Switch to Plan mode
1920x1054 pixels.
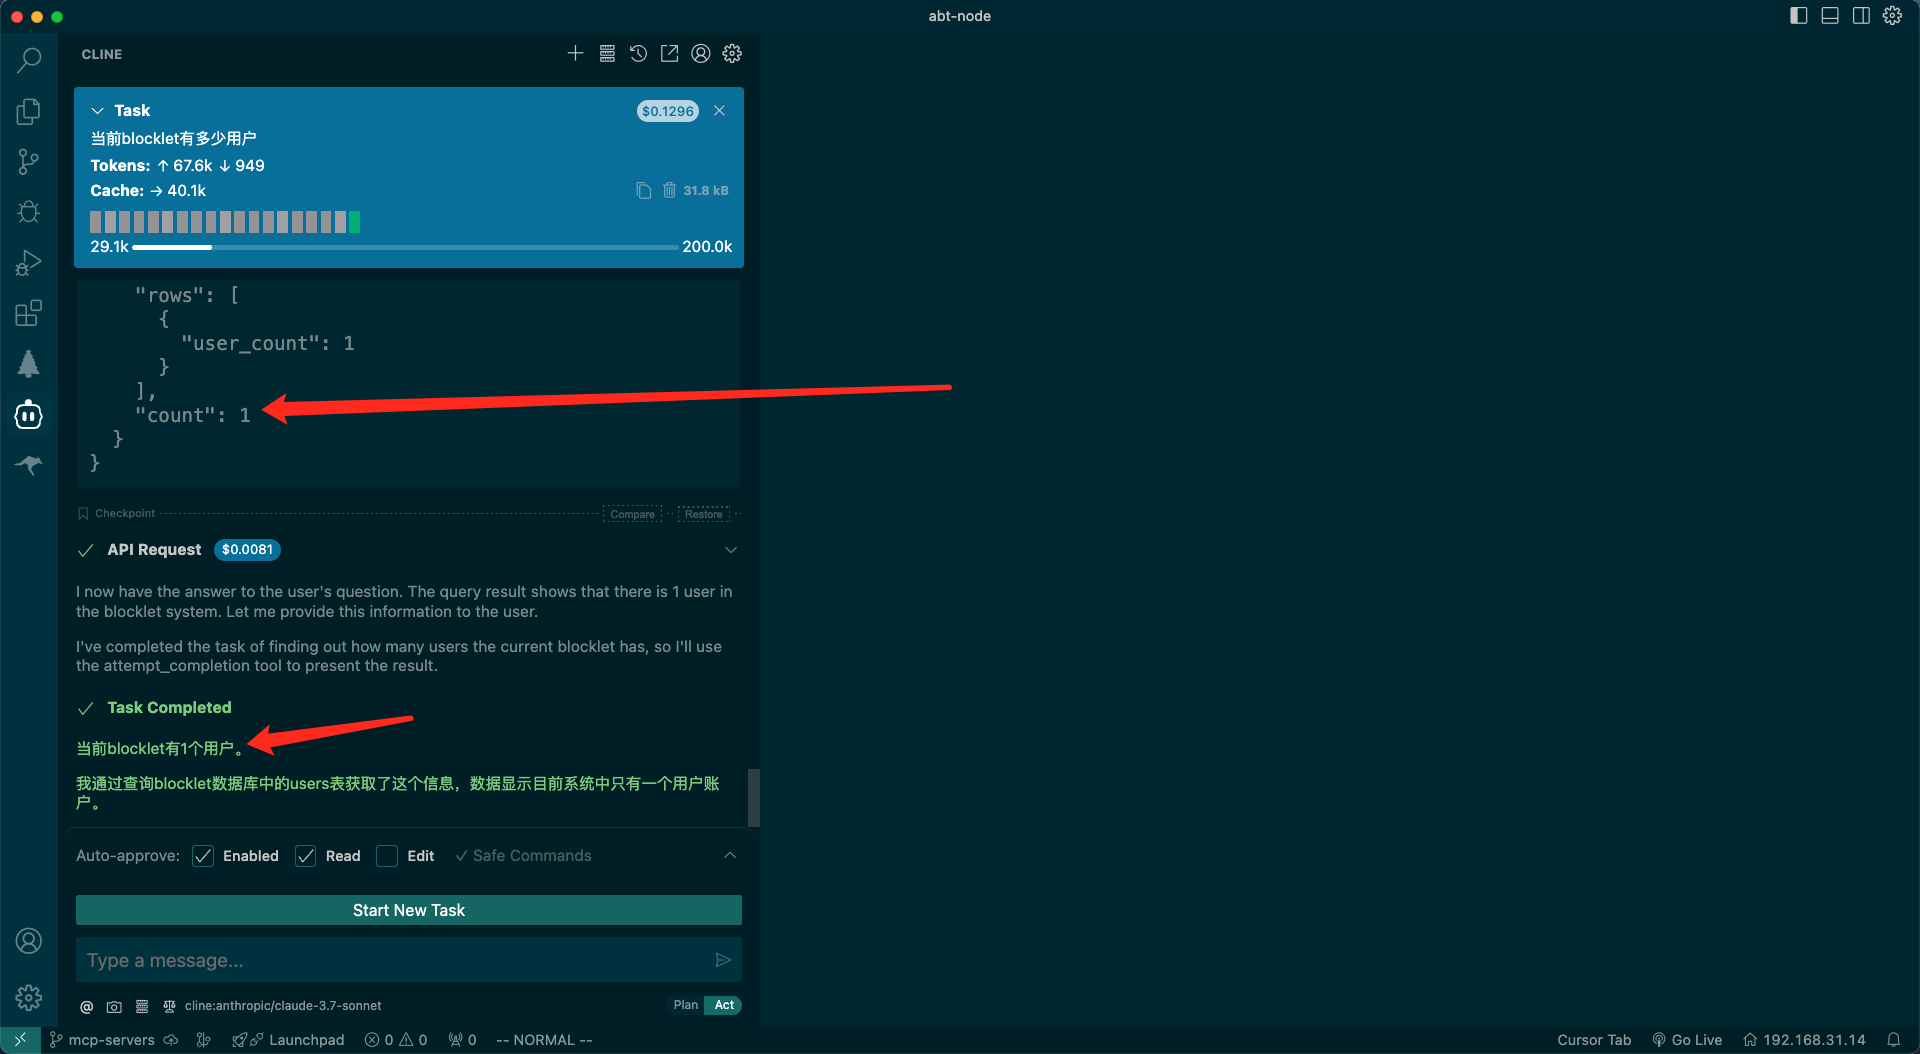pos(685,1005)
